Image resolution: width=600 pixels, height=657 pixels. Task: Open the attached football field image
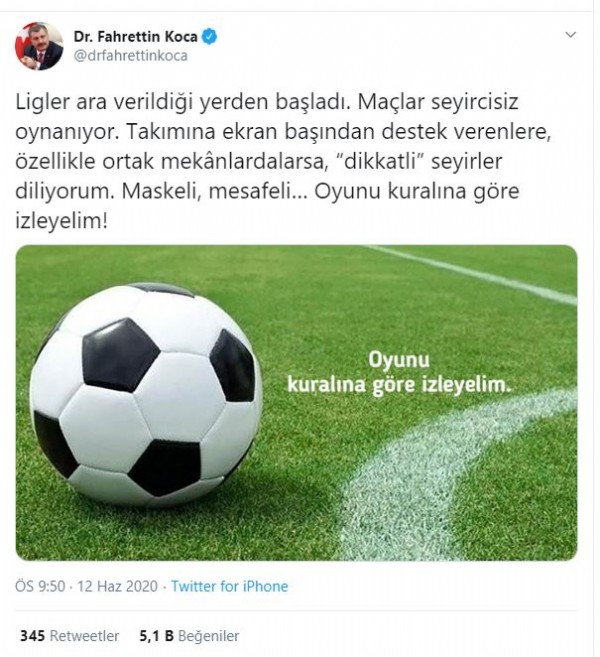pos(296,403)
